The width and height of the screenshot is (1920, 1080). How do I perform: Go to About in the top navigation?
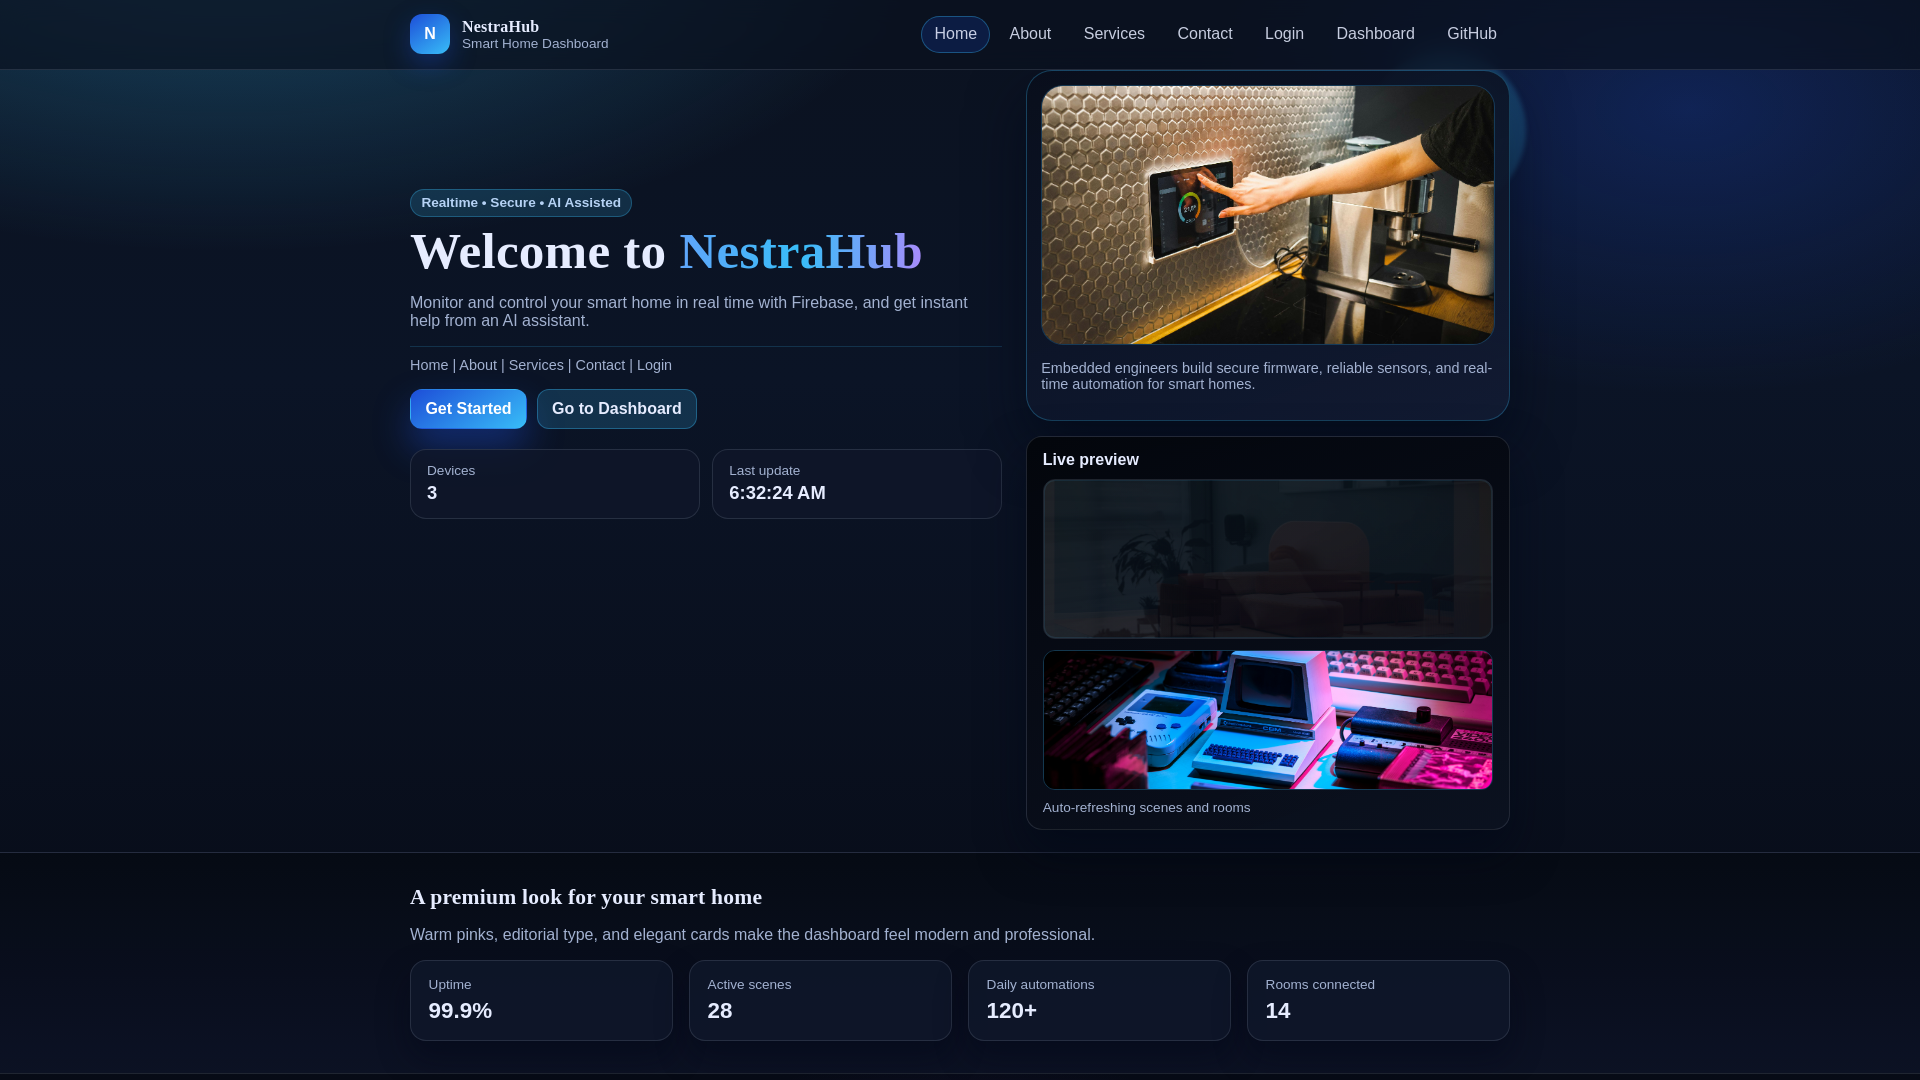1030,34
